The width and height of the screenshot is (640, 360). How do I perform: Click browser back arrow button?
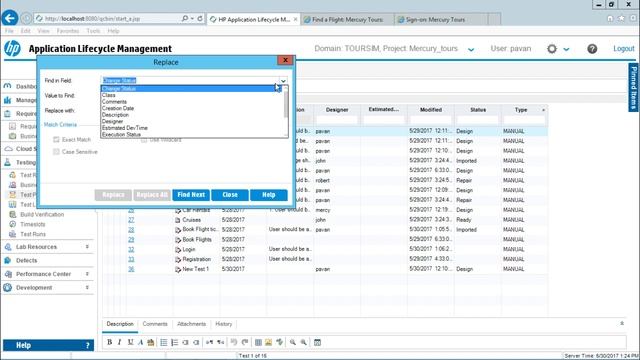pos(10,18)
